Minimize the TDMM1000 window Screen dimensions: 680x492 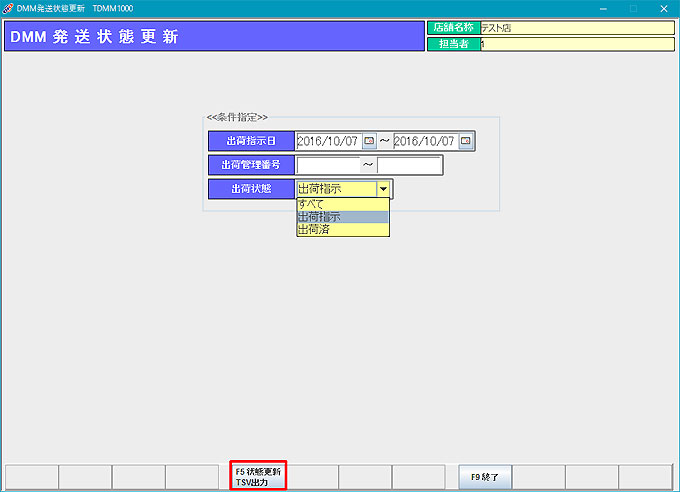coord(603,9)
